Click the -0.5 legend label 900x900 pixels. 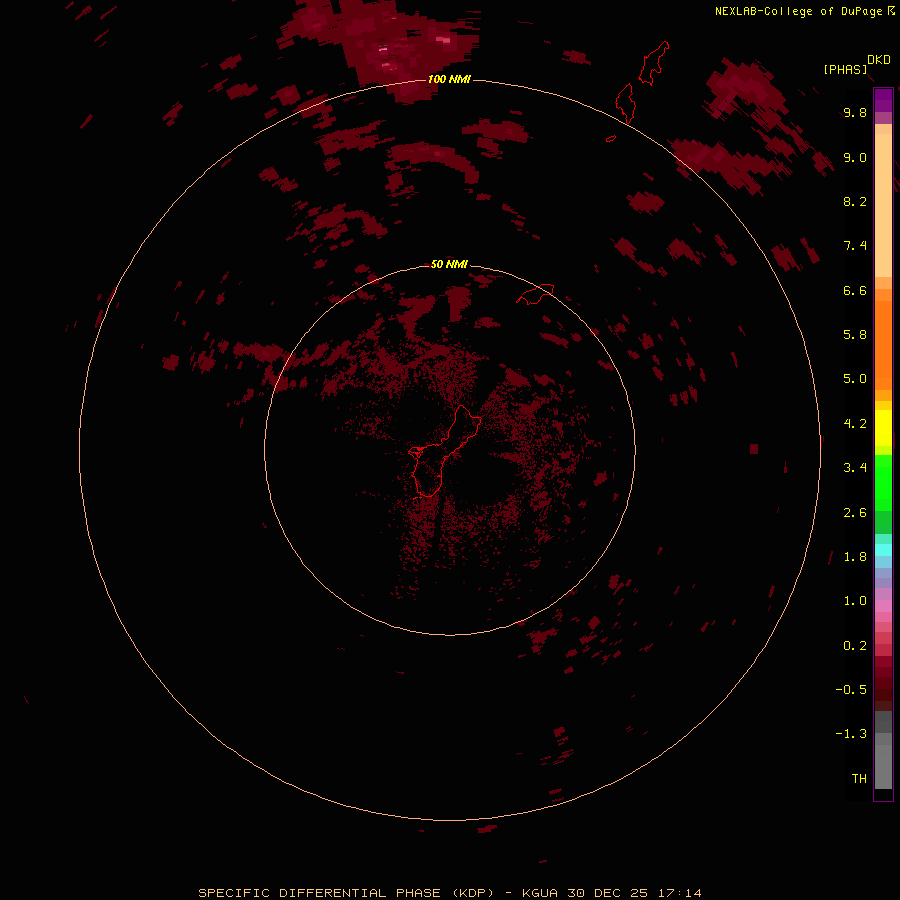tap(851, 690)
